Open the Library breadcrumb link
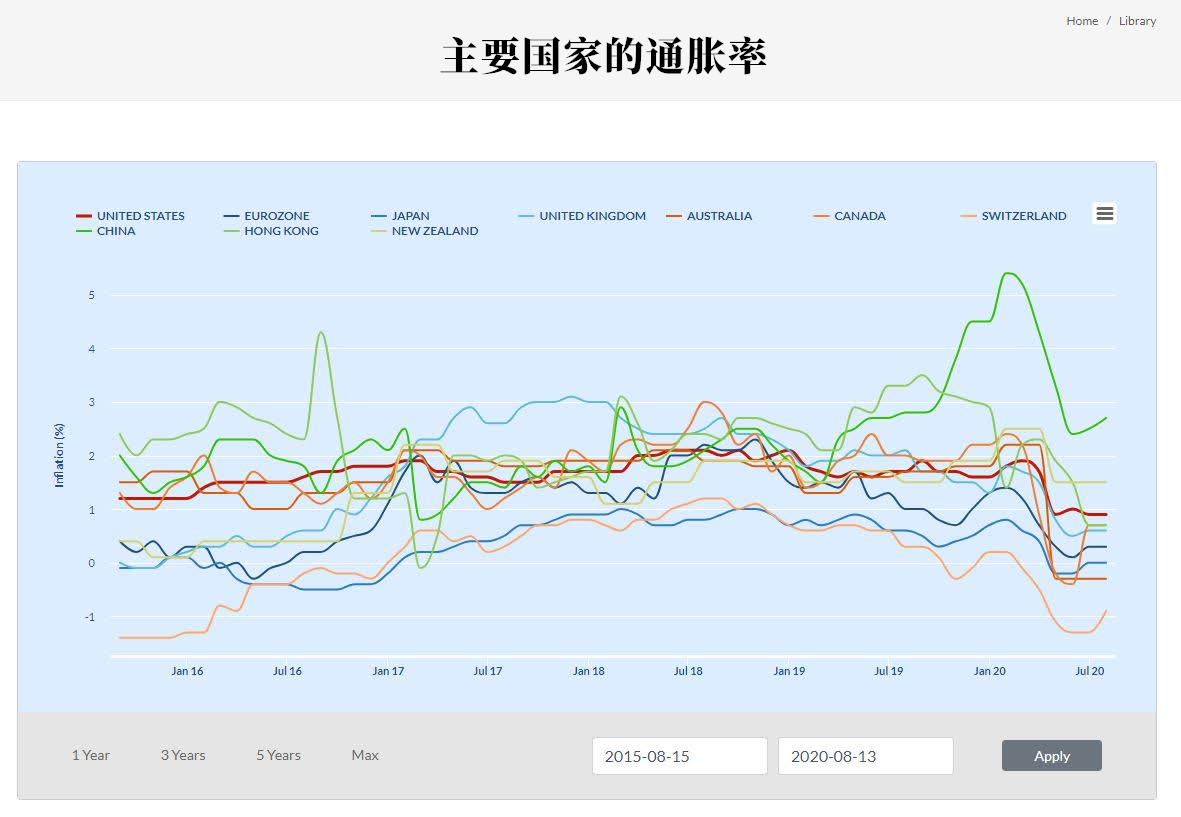This screenshot has height=817, width=1181. pos(1138,20)
